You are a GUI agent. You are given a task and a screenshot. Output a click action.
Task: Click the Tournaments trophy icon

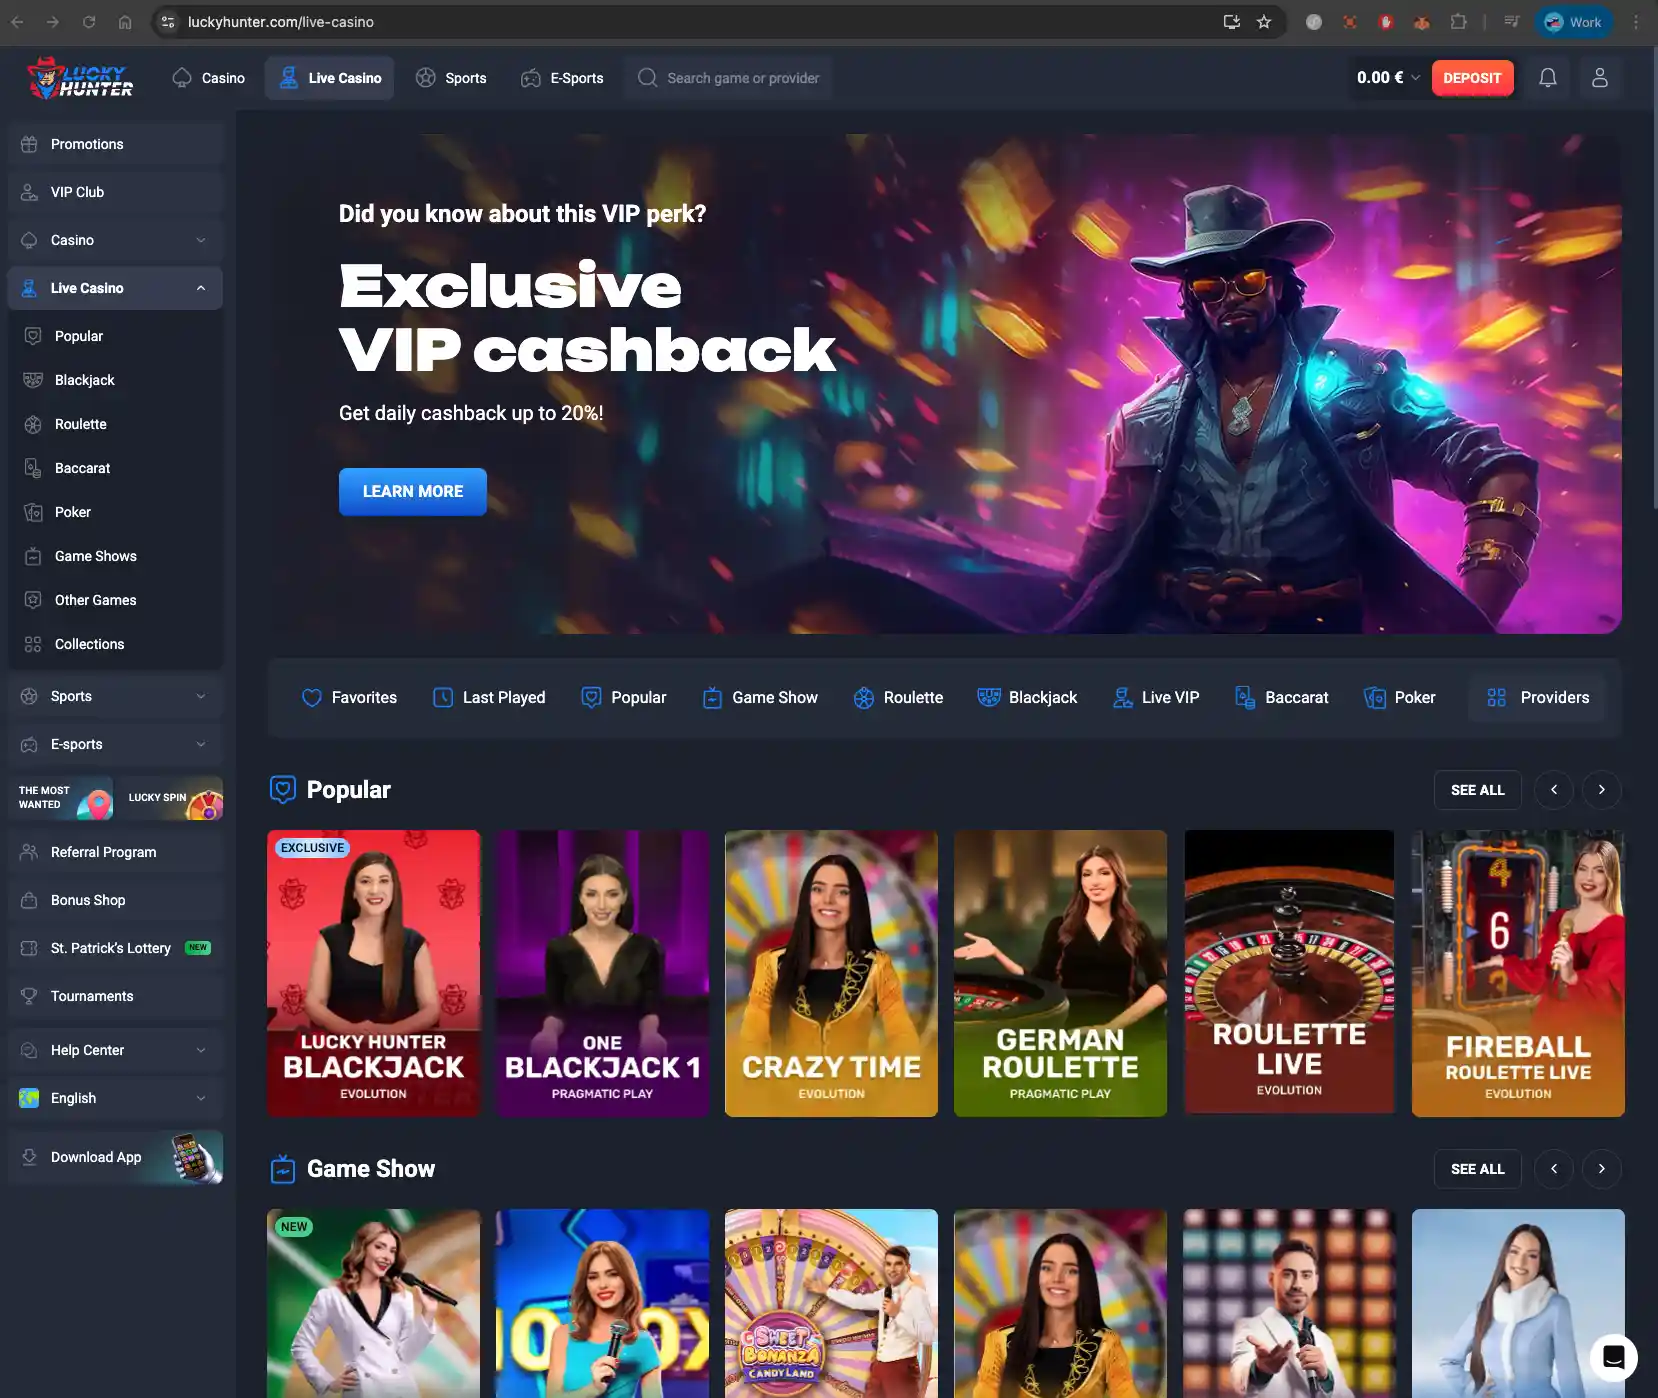pos(29,996)
